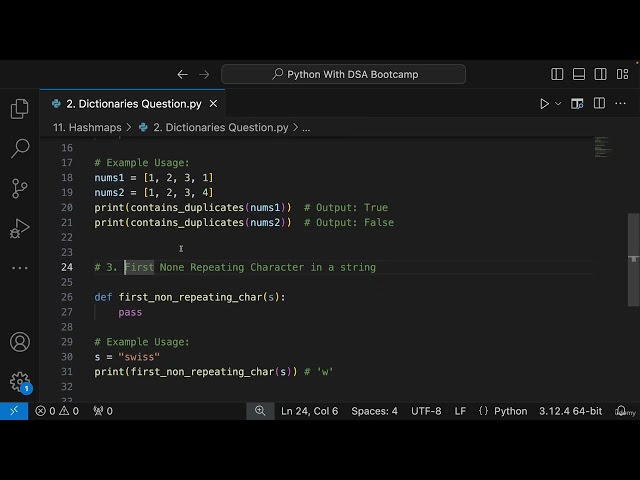The image size is (640, 480).
Task: Toggle the Secondary Side Bar layout button
Action: tap(600, 74)
